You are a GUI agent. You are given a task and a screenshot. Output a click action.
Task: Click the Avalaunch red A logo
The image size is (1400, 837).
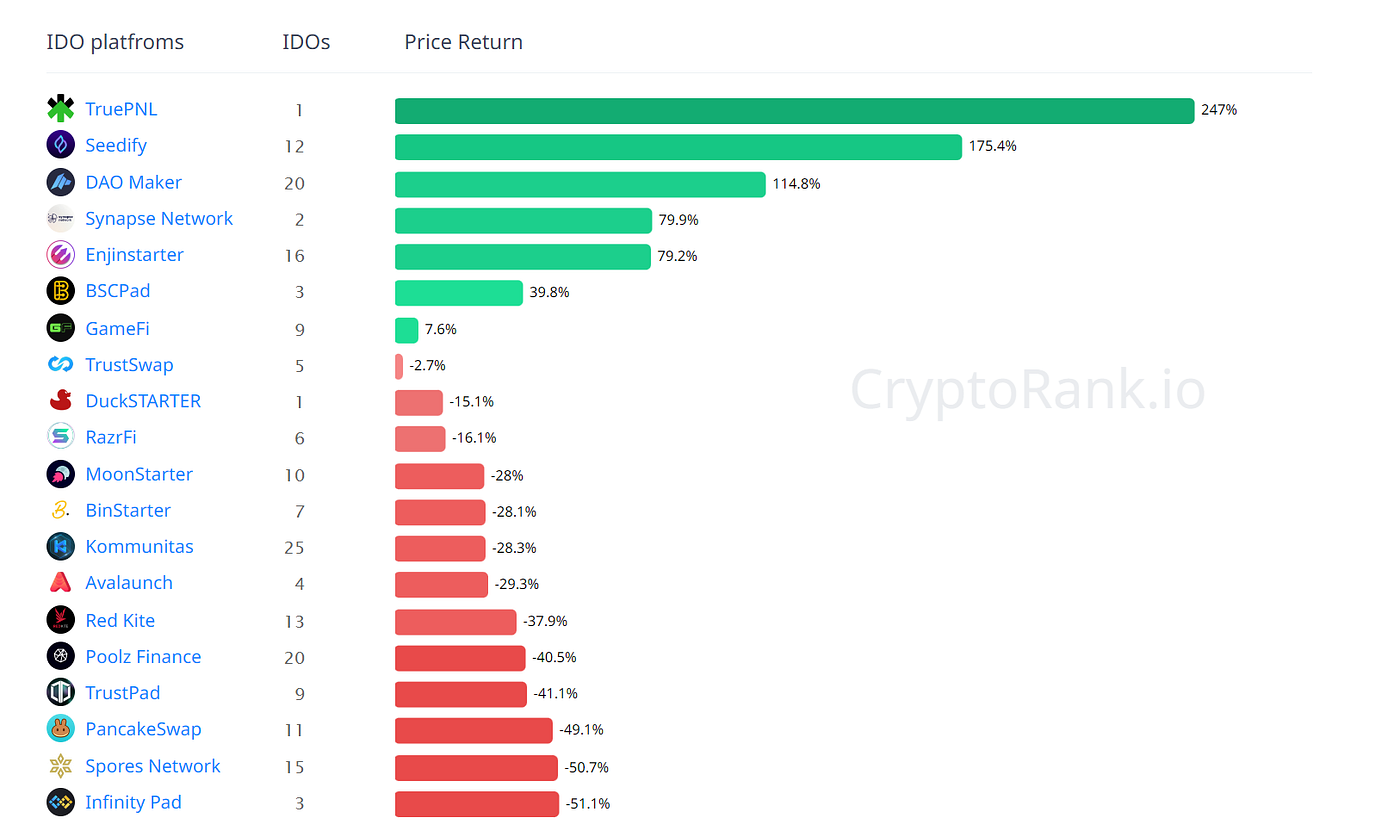point(61,583)
